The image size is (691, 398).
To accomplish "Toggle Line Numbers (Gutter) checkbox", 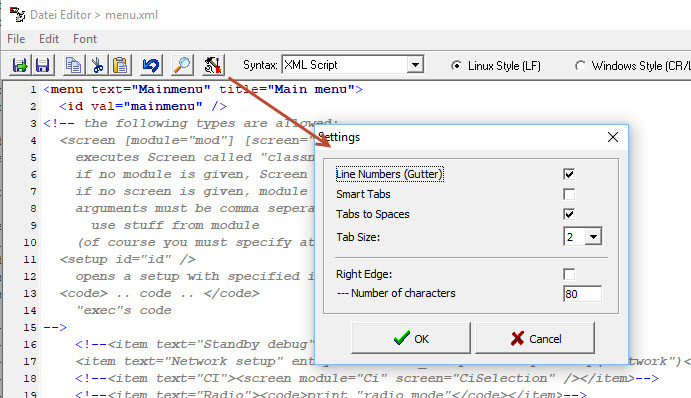I will (569, 174).
